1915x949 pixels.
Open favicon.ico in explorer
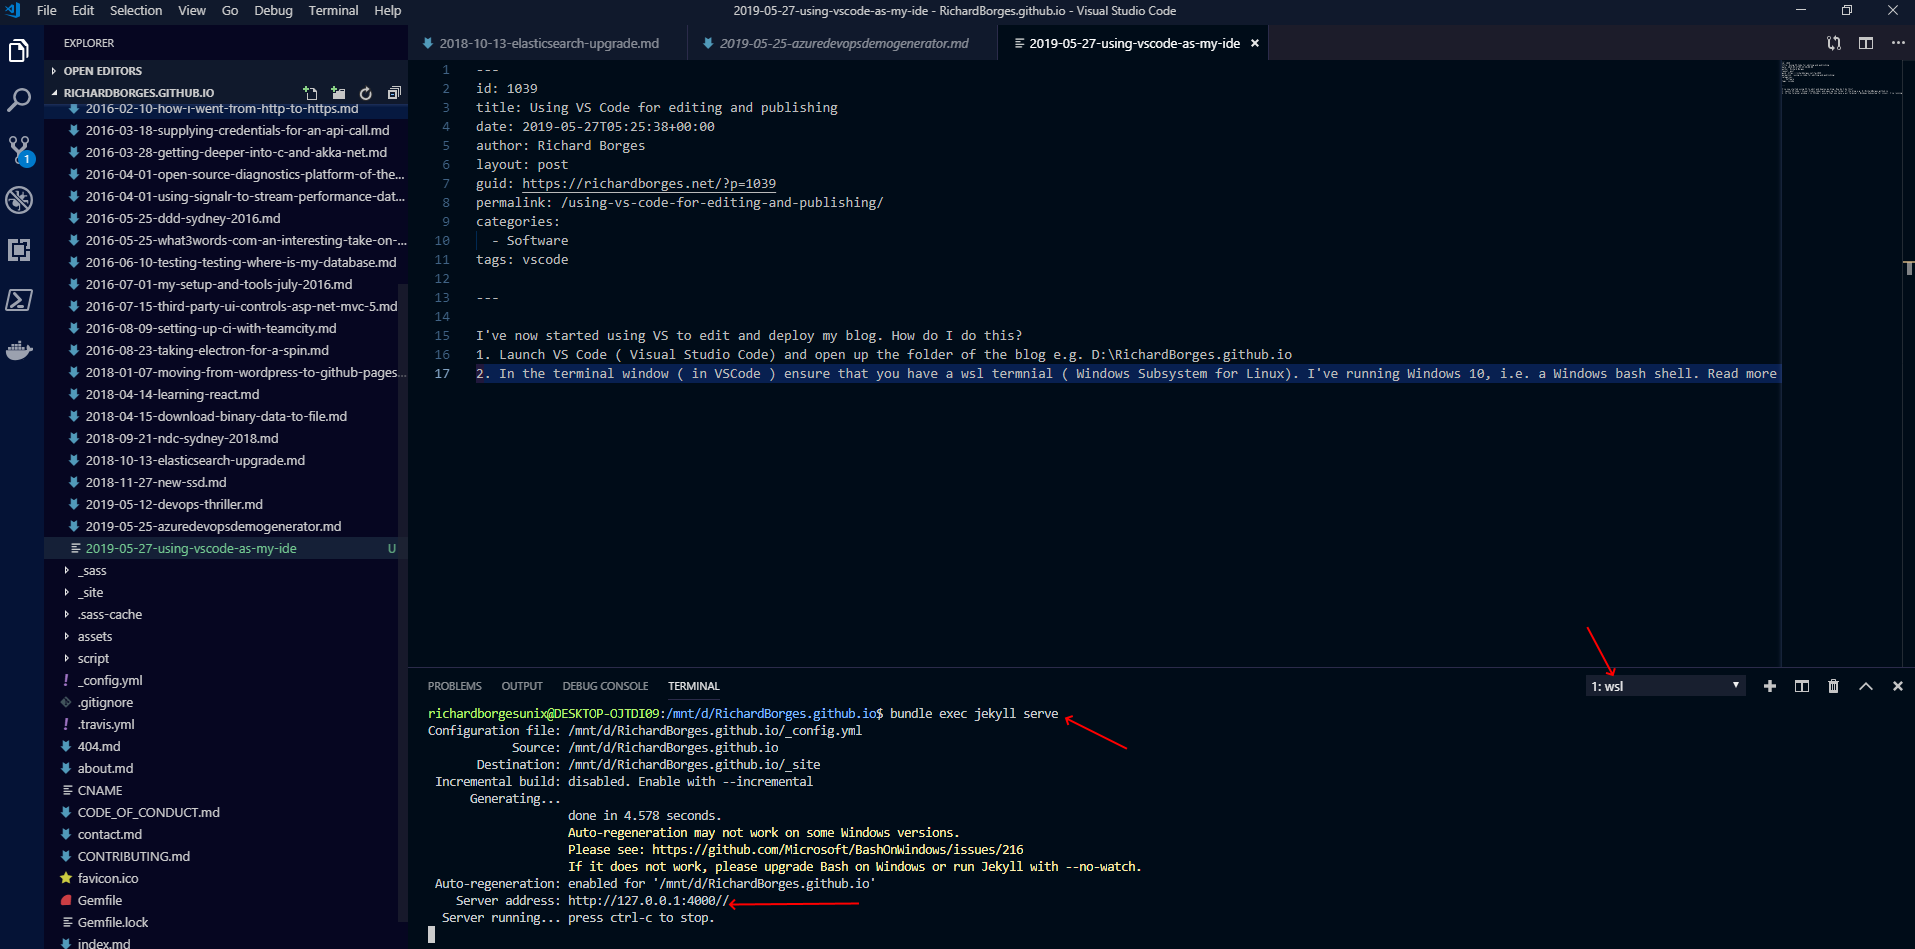(x=108, y=878)
